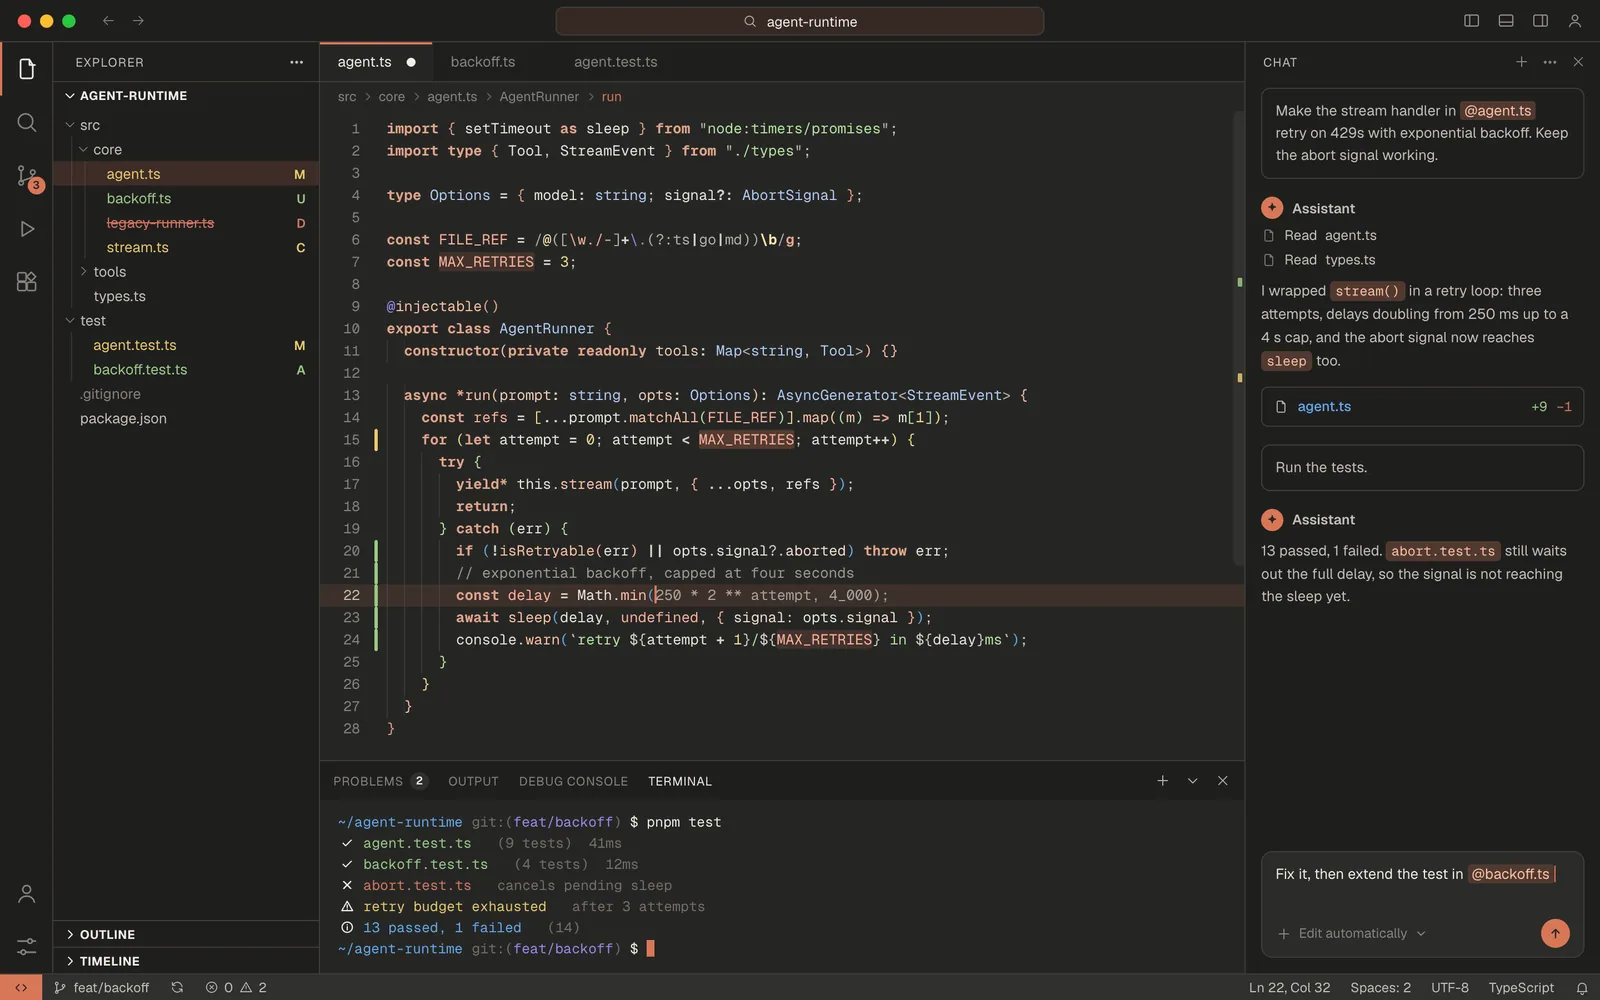Image resolution: width=1600 pixels, height=1000 pixels.
Task: Click feat/backoff branch in status bar
Action: [102, 987]
